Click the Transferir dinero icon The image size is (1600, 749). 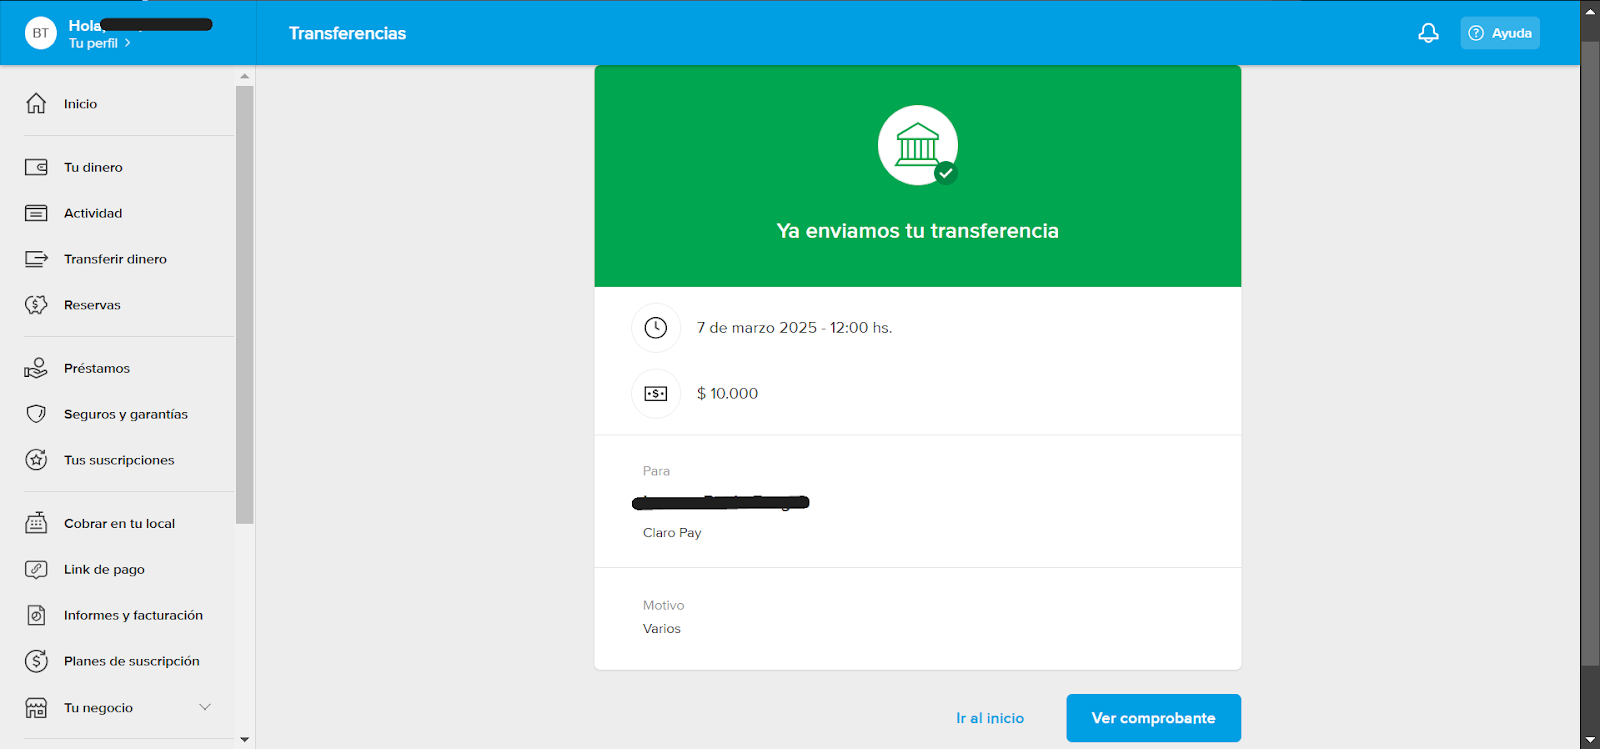pos(36,259)
